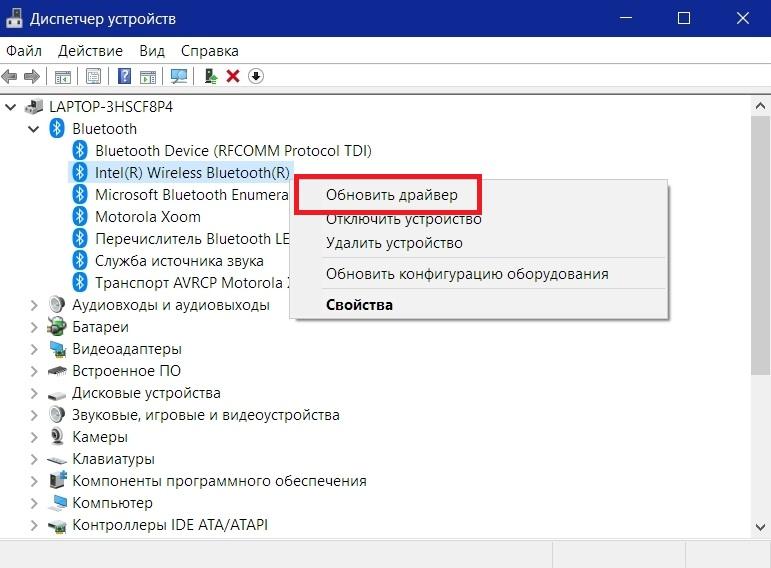Maximize the Диспетчер устройств window

(683, 18)
